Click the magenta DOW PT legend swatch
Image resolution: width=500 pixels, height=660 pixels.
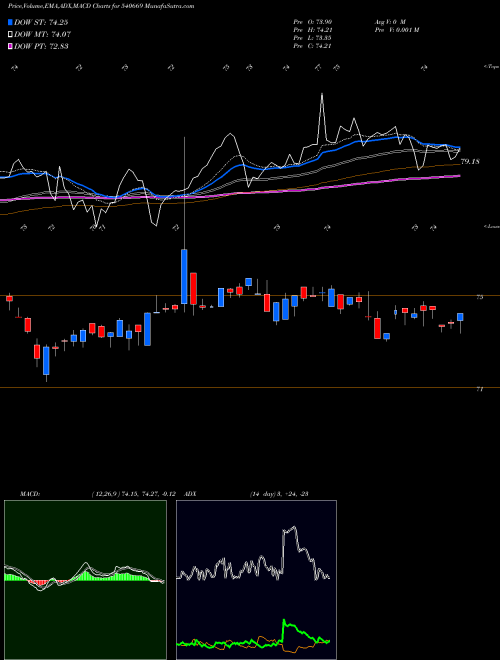10,46
